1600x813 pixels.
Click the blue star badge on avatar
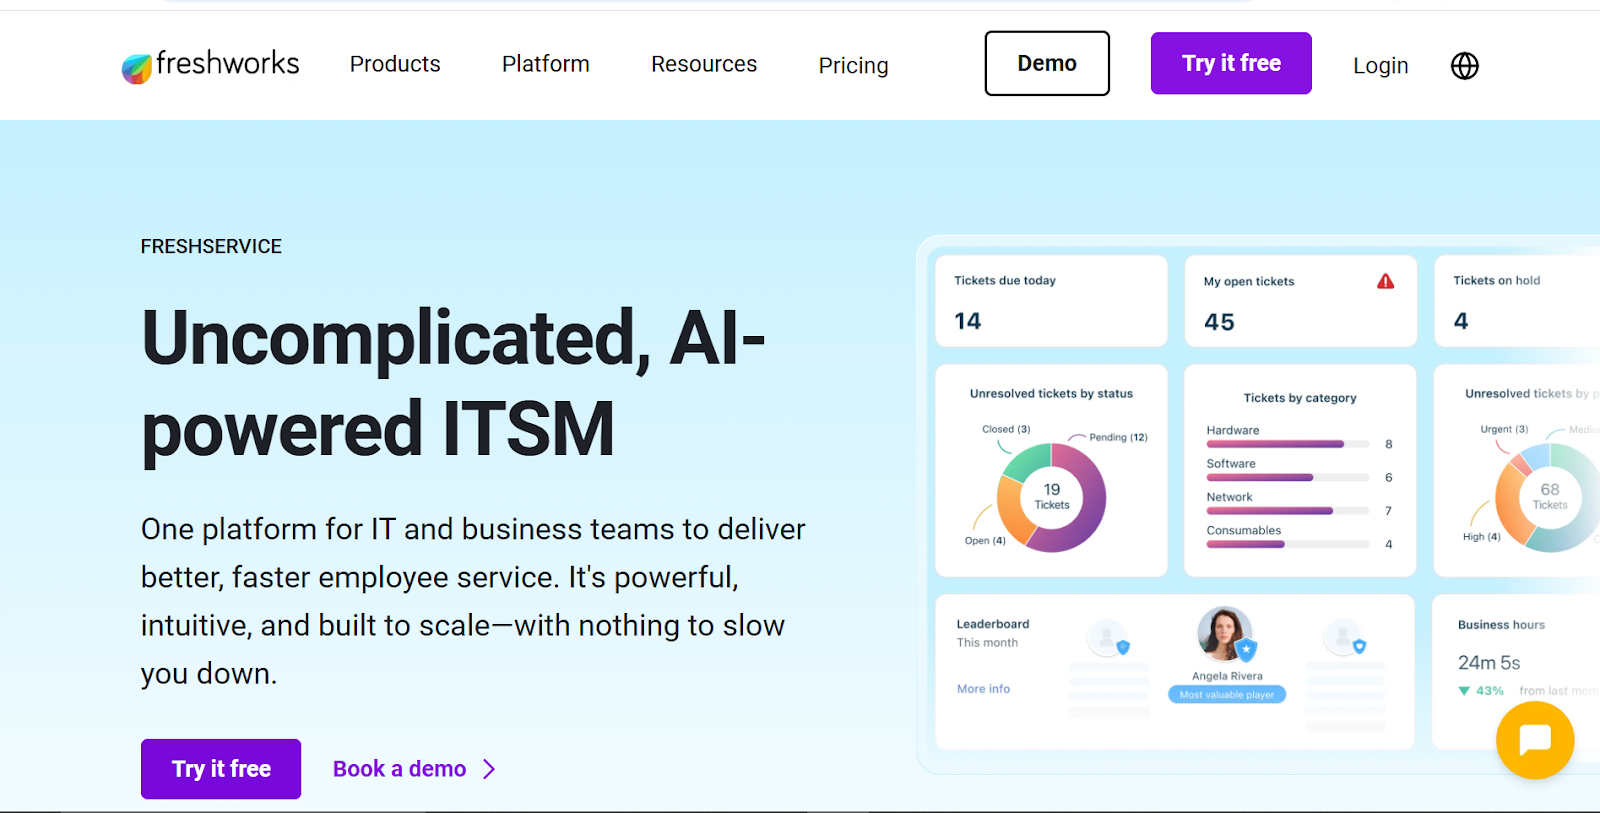[1246, 651]
